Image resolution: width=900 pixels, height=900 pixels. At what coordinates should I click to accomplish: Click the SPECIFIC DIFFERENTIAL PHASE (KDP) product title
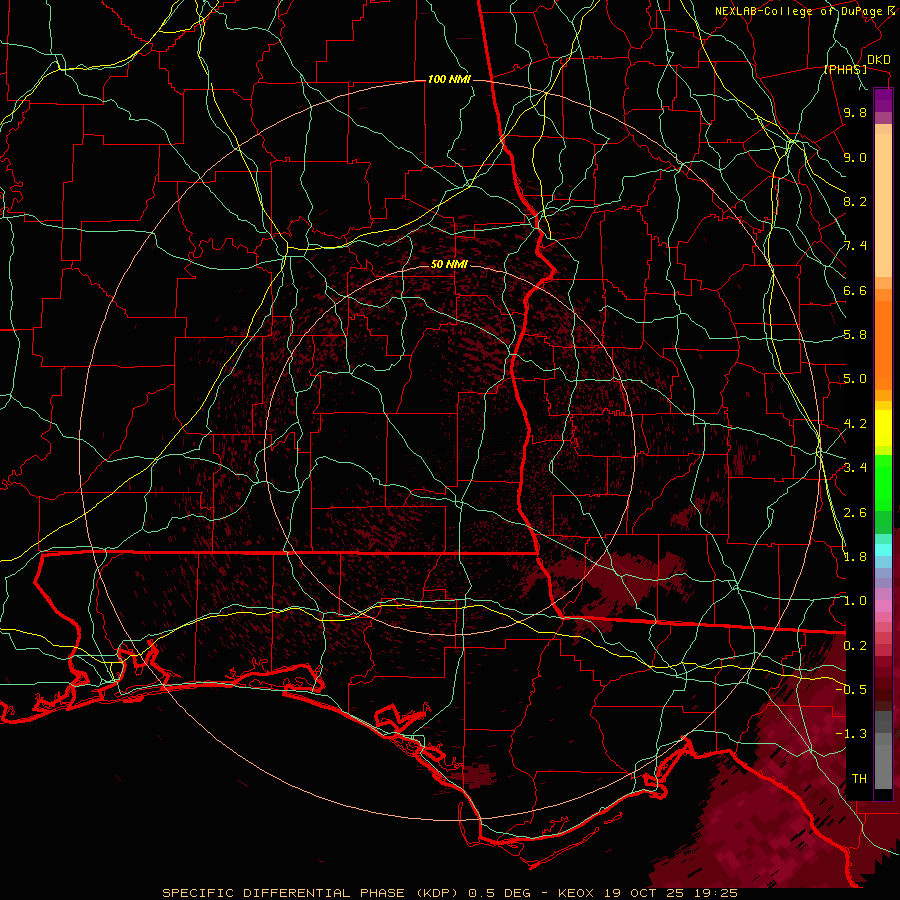click(312, 893)
